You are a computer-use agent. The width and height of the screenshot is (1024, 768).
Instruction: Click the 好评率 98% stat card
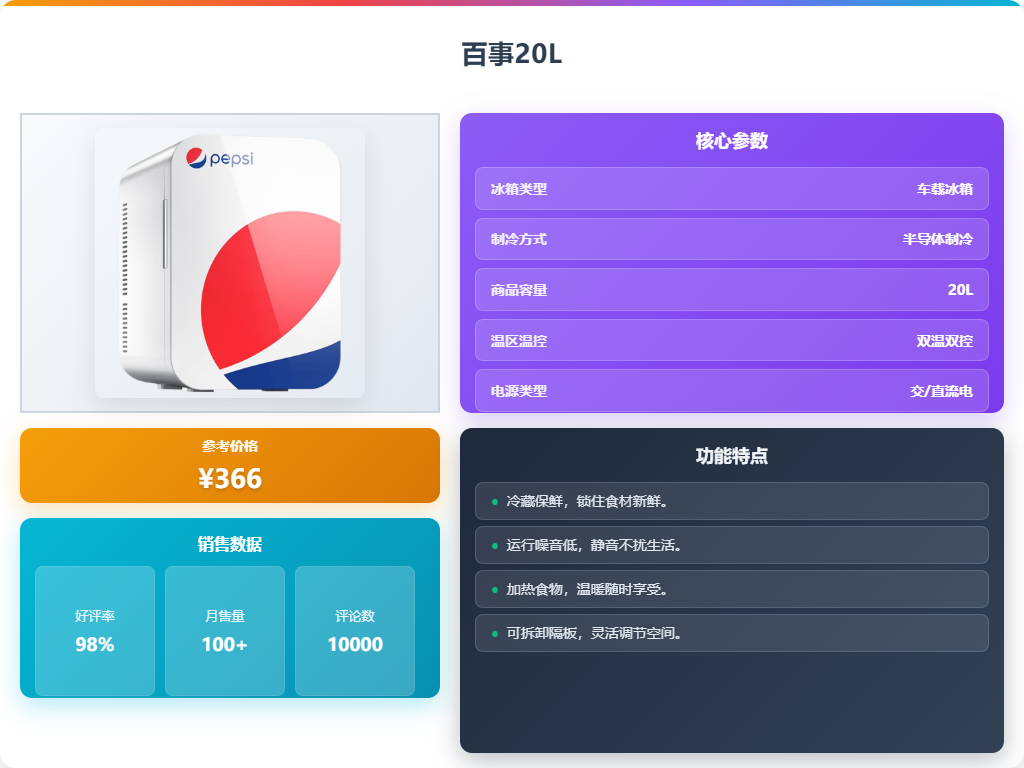tap(95, 631)
